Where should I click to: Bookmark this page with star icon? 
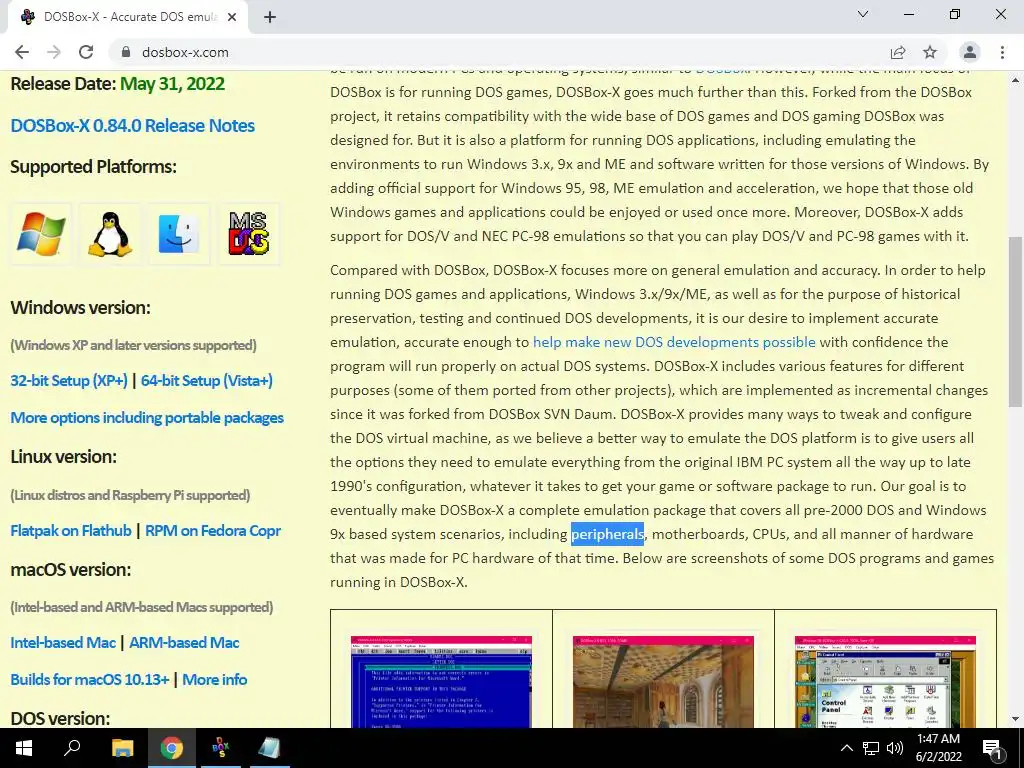pos(930,52)
